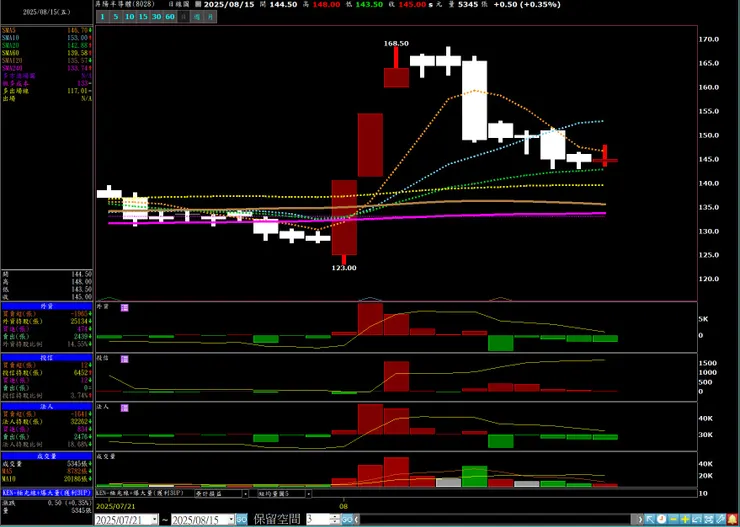Click GO button next to 保留空間 field
This screenshot has width=740, height=527.
point(347,519)
